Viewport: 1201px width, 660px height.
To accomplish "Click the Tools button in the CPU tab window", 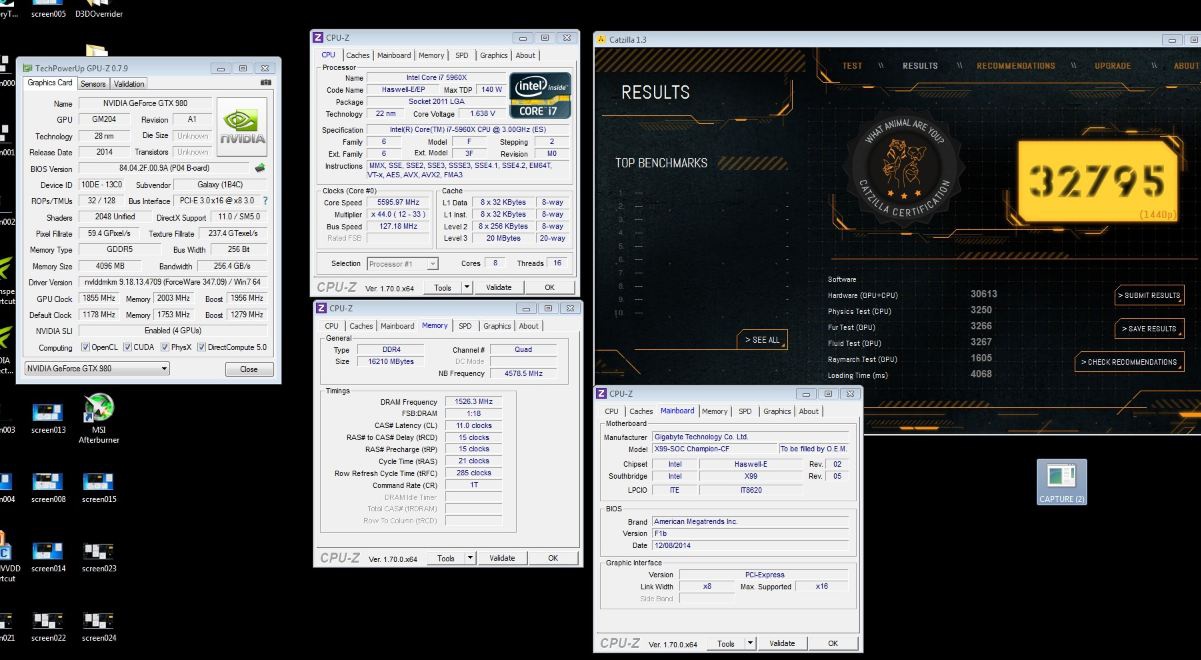I will (443, 287).
